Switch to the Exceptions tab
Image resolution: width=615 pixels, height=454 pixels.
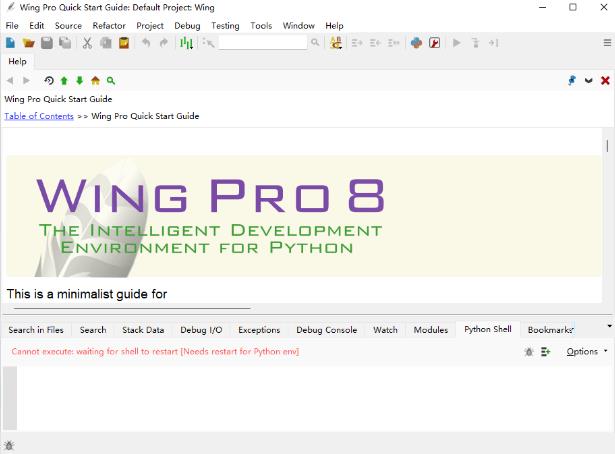pyautogui.click(x=259, y=330)
